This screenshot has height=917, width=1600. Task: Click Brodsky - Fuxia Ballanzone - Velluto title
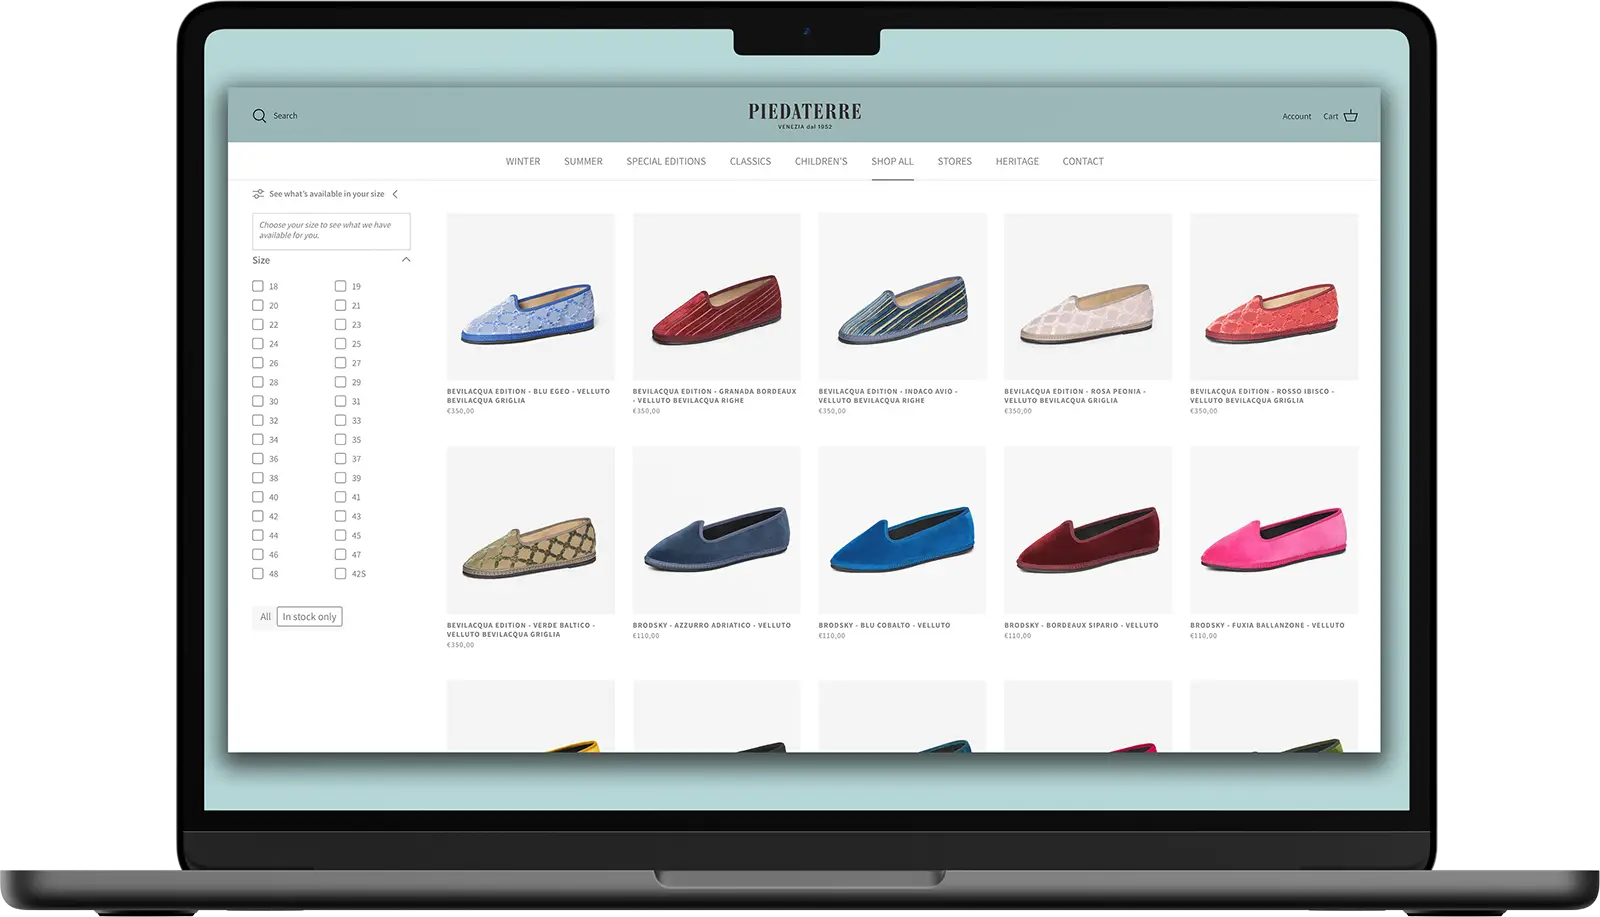coord(1267,625)
